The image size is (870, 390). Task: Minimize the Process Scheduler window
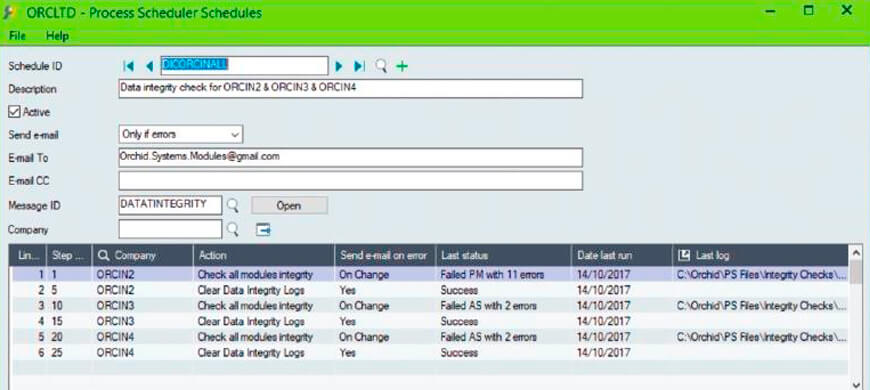pyautogui.click(x=770, y=11)
